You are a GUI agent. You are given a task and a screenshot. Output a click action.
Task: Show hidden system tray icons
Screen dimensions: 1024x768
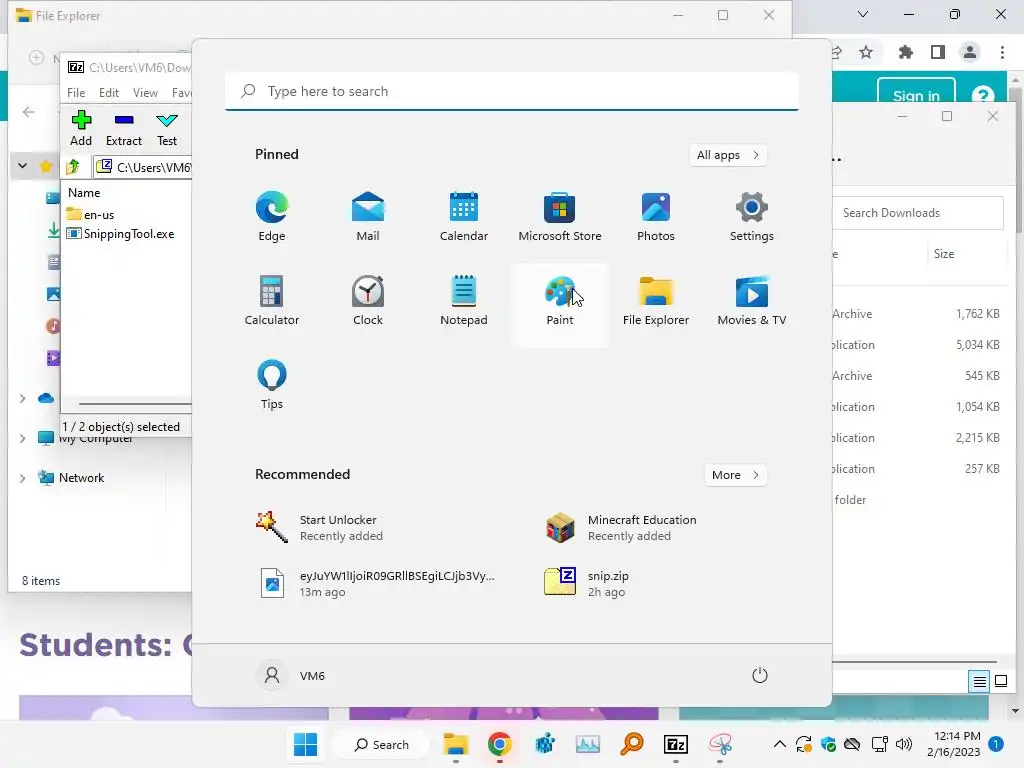[780, 744]
